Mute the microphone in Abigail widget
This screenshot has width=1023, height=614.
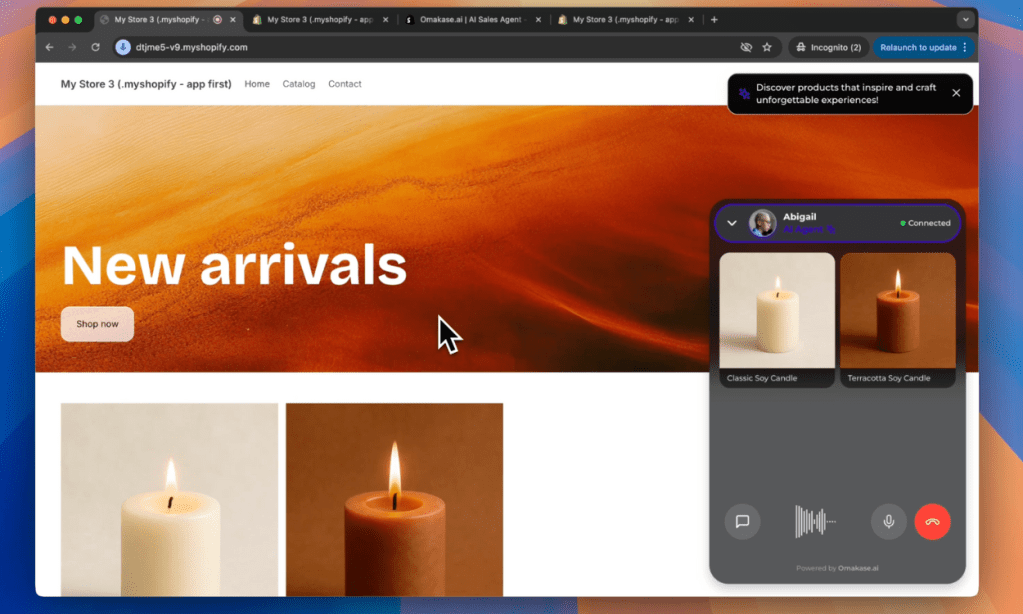coord(888,521)
